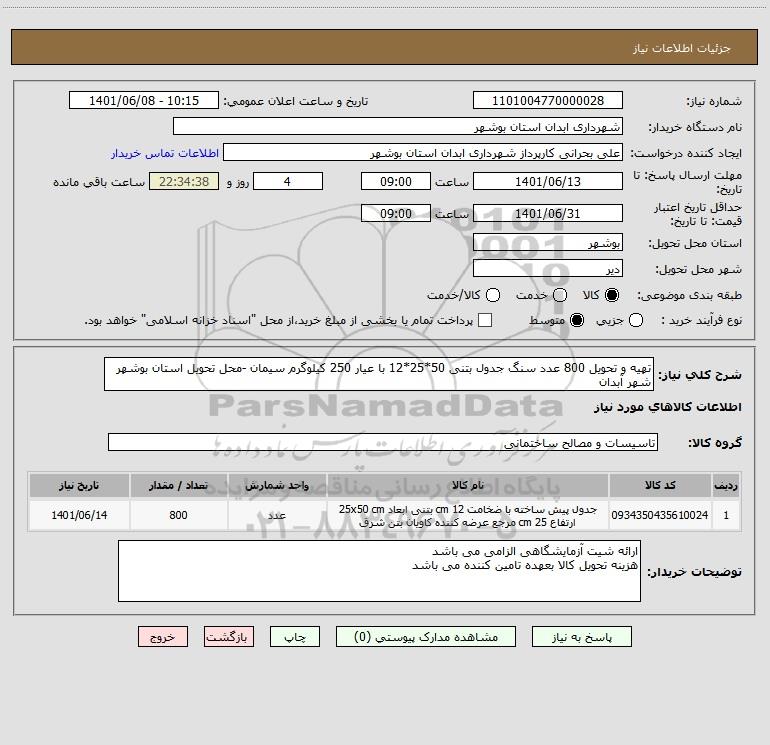
Task: Click the buyer name field شهرداری ابدان
Action: (x=398, y=127)
